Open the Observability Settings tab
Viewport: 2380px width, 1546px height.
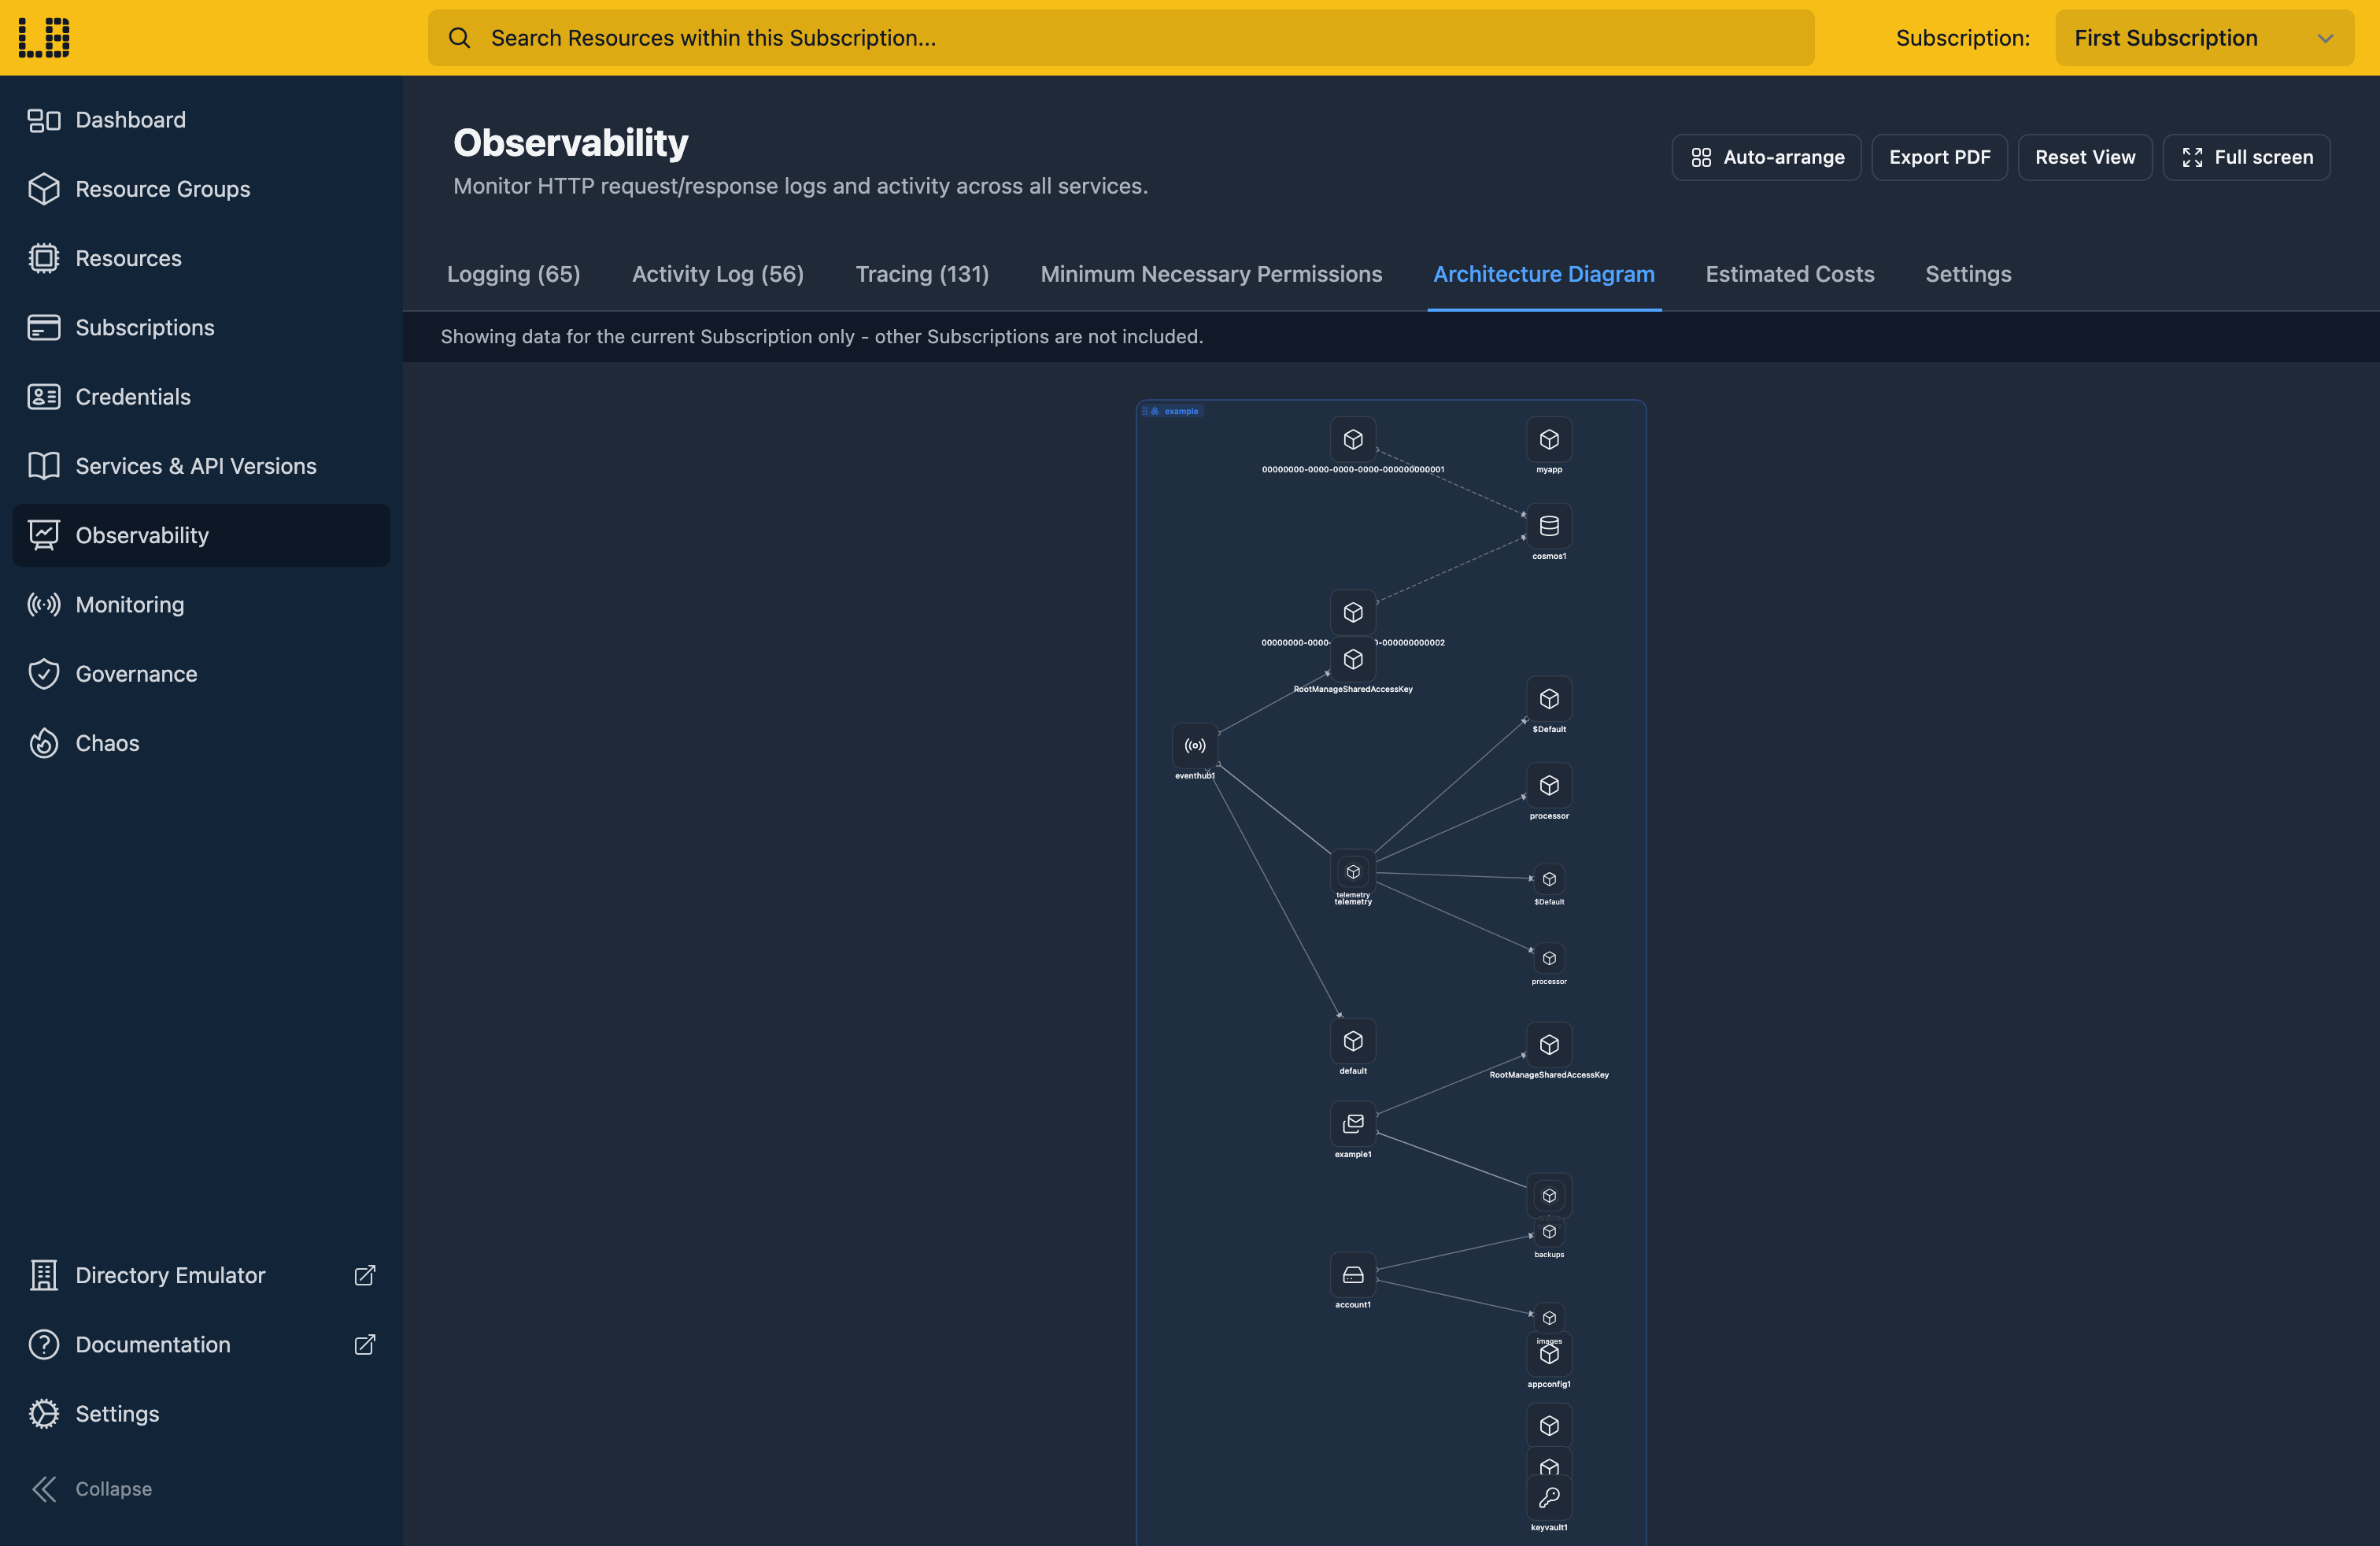(1968, 274)
